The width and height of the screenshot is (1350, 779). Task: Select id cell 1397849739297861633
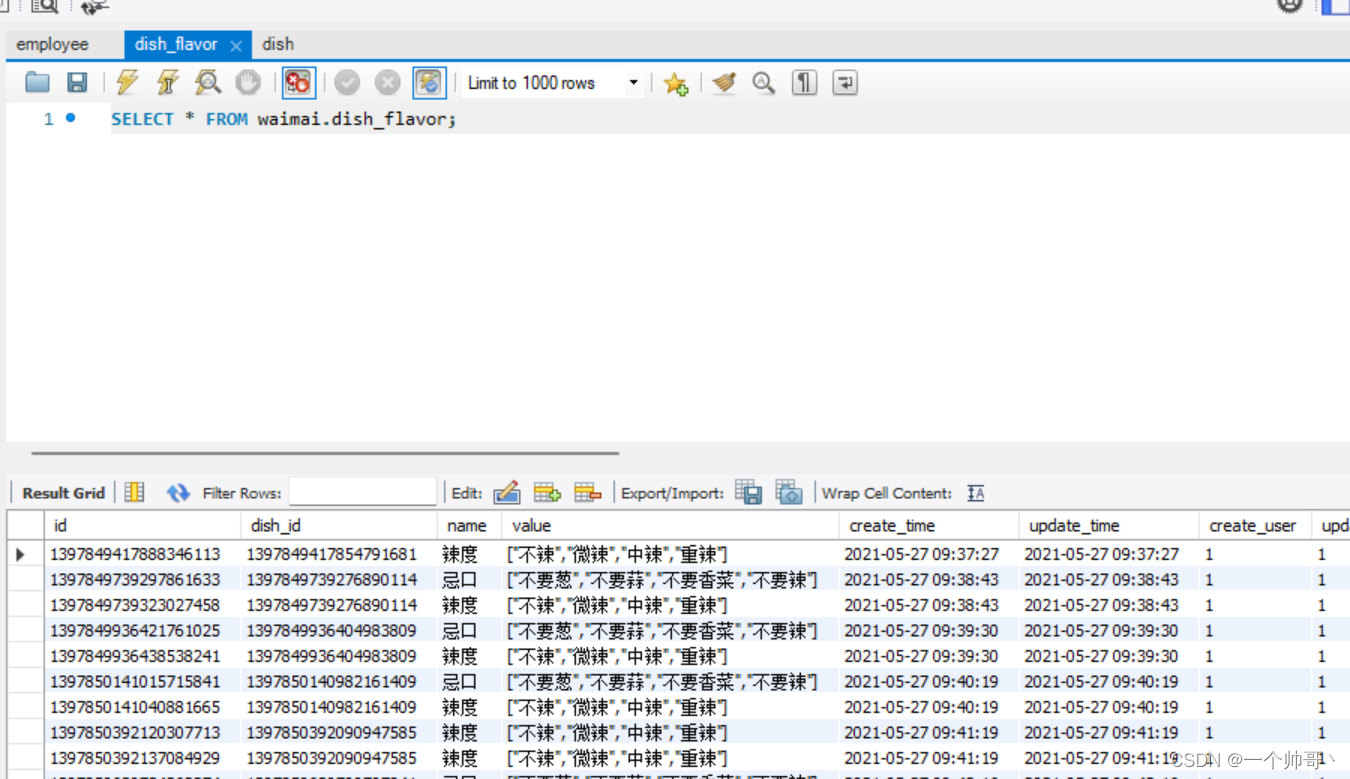pos(144,580)
